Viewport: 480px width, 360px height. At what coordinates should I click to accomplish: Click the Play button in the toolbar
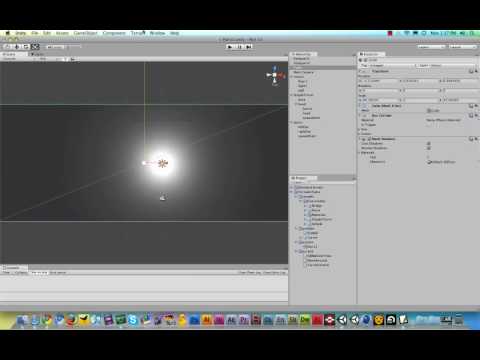tap(230, 47)
